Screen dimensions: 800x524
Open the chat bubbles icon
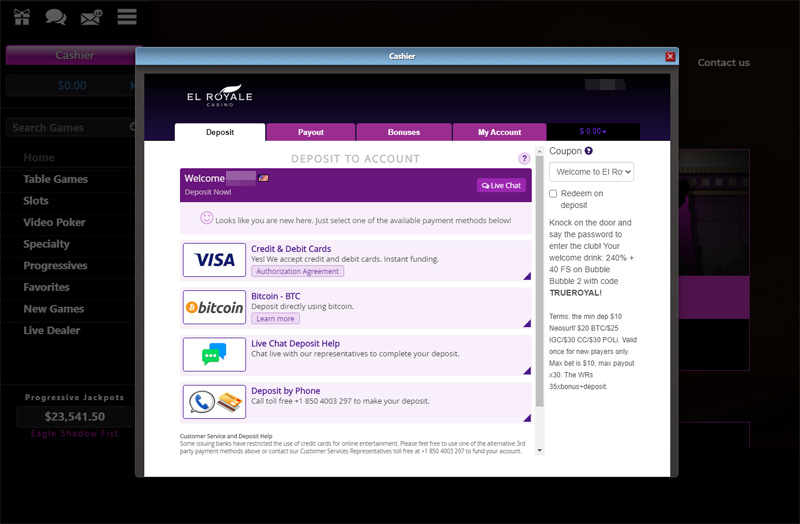coord(56,17)
